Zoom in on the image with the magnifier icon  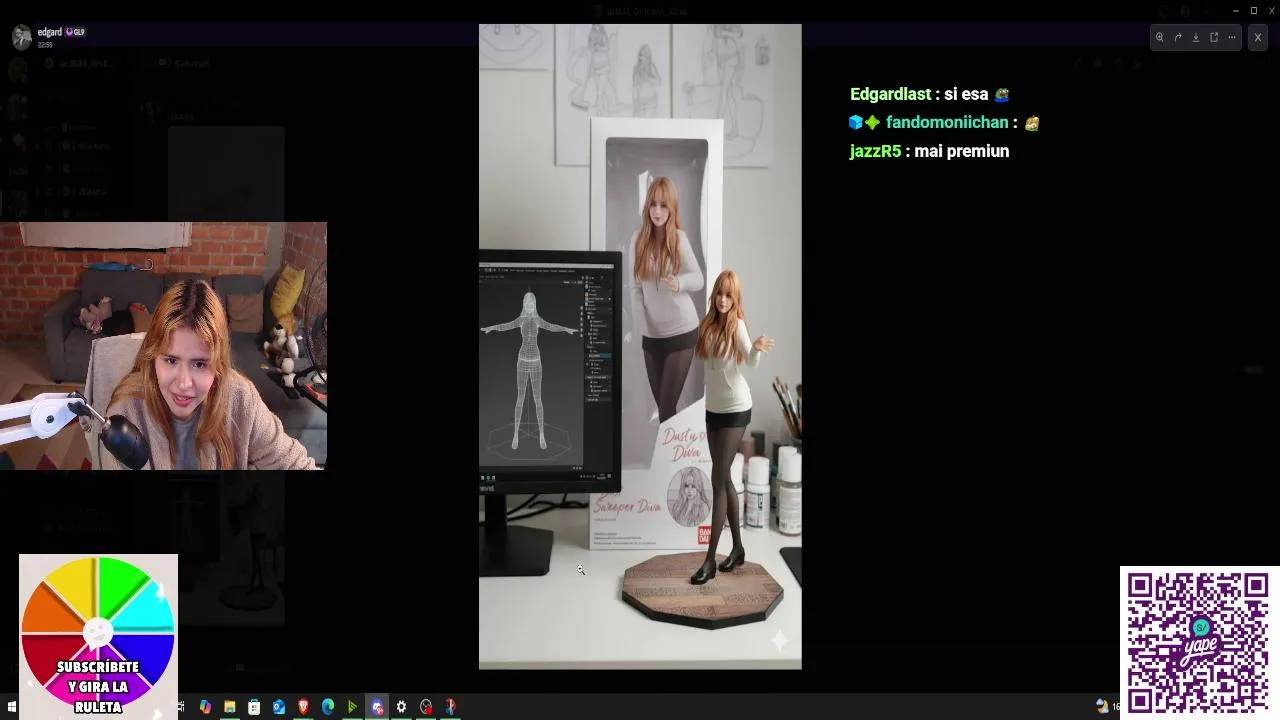coord(1160,38)
